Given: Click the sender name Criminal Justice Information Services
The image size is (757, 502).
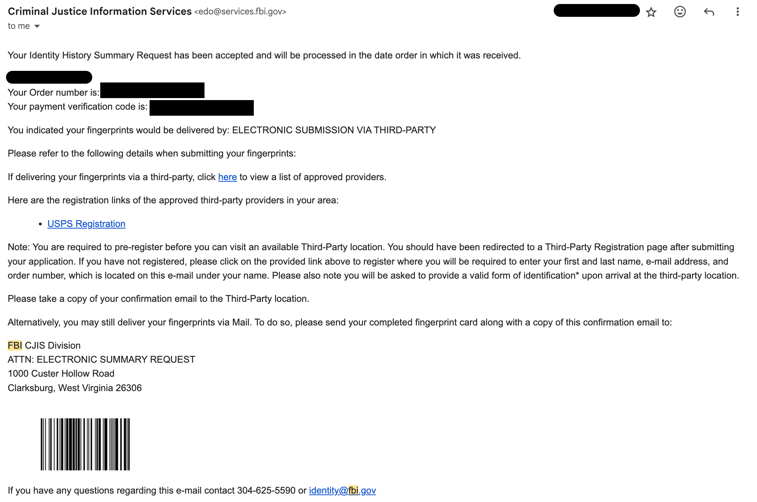Looking at the screenshot, I should click(x=99, y=11).
